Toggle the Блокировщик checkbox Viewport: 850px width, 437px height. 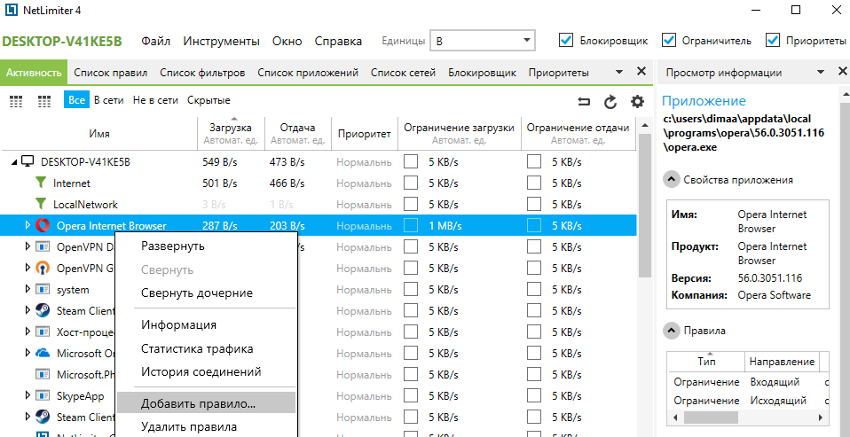[x=567, y=41]
